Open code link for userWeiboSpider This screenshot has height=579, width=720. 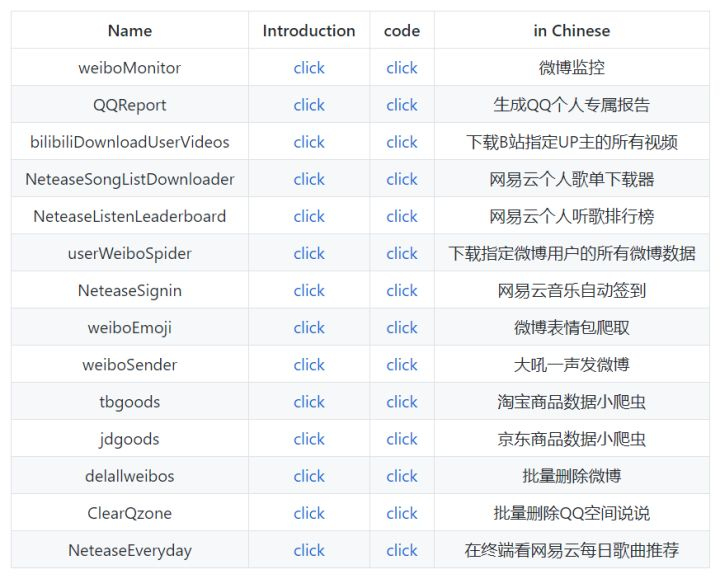402,253
